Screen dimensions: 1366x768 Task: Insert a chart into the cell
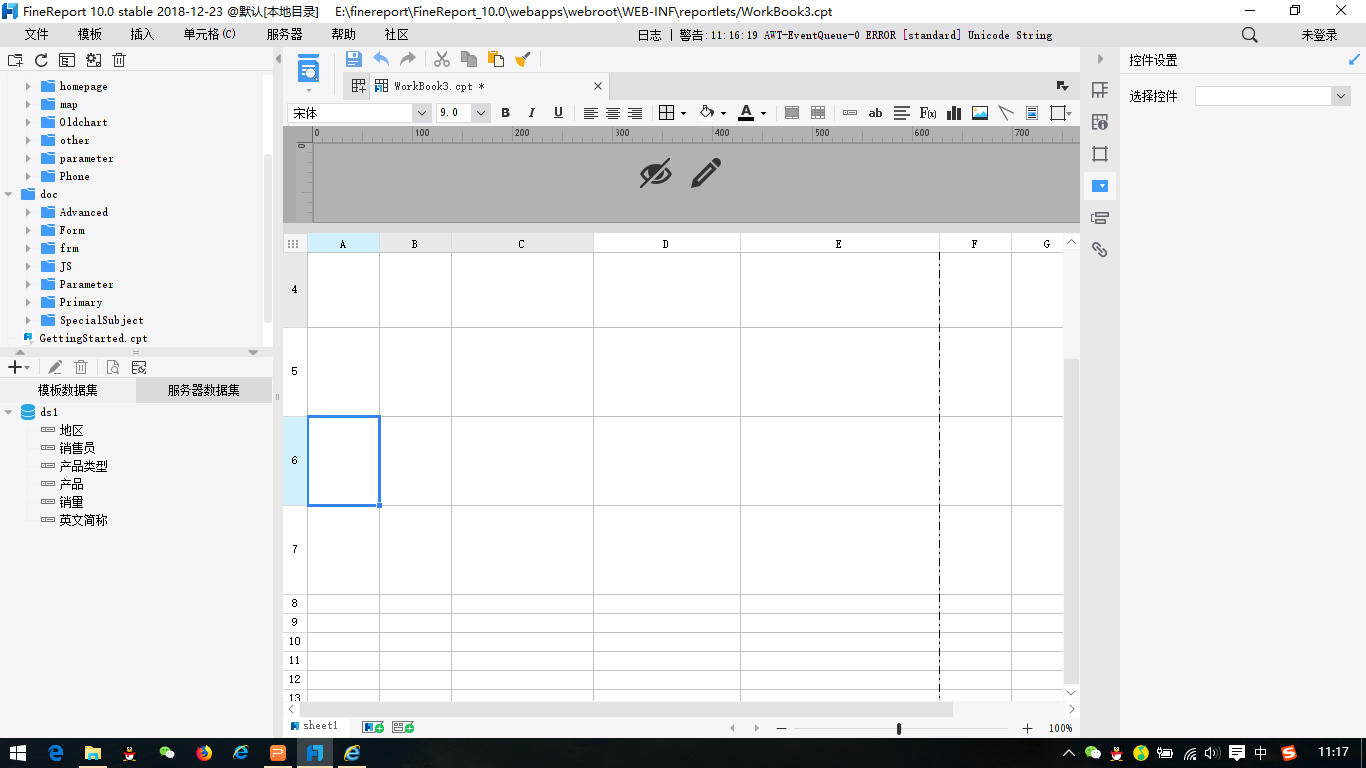(x=954, y=113)
